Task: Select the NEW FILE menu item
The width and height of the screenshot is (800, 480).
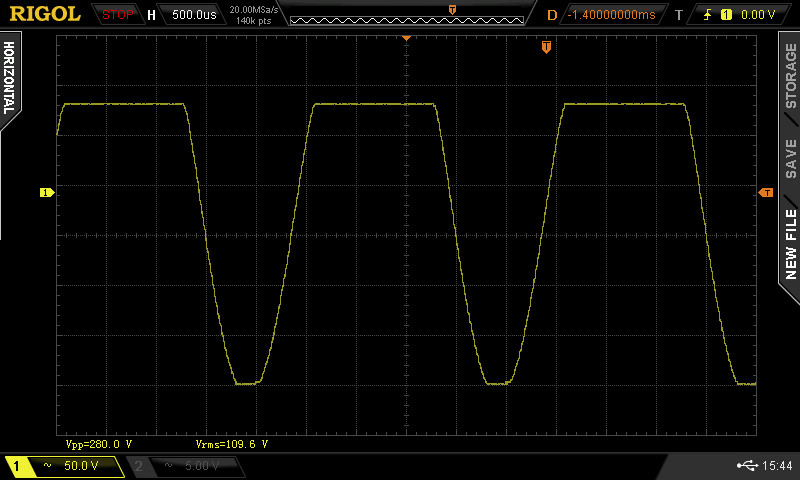Action: pyautogui.click(x=790, y=244)
